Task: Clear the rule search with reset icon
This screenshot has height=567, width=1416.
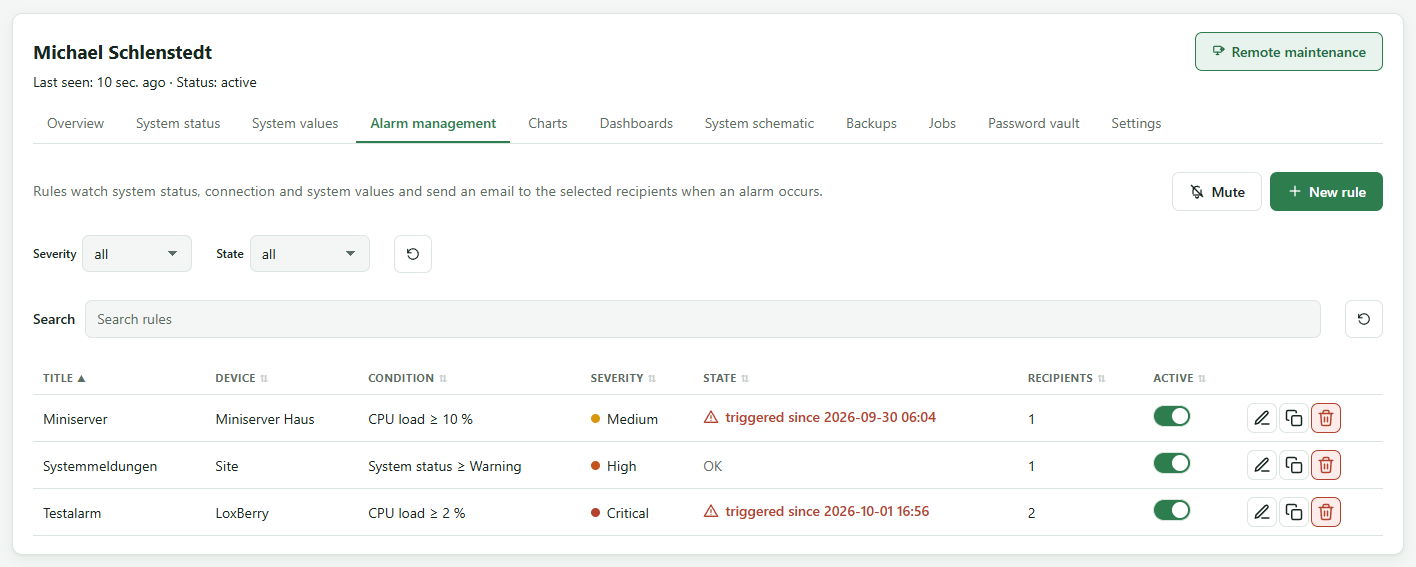Action: coord(1364,319)
